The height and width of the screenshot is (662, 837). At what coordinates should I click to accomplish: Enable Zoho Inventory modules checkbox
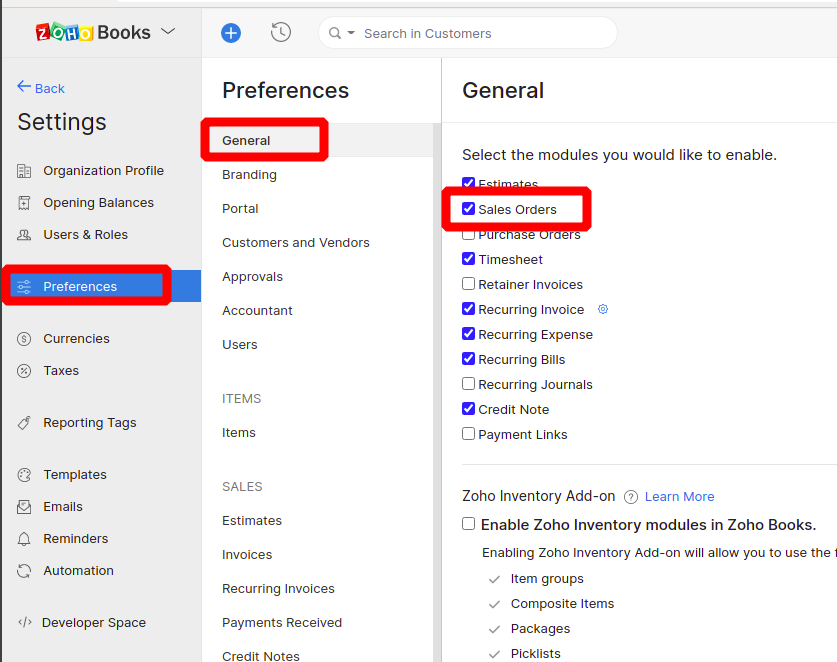click(468, 524)
